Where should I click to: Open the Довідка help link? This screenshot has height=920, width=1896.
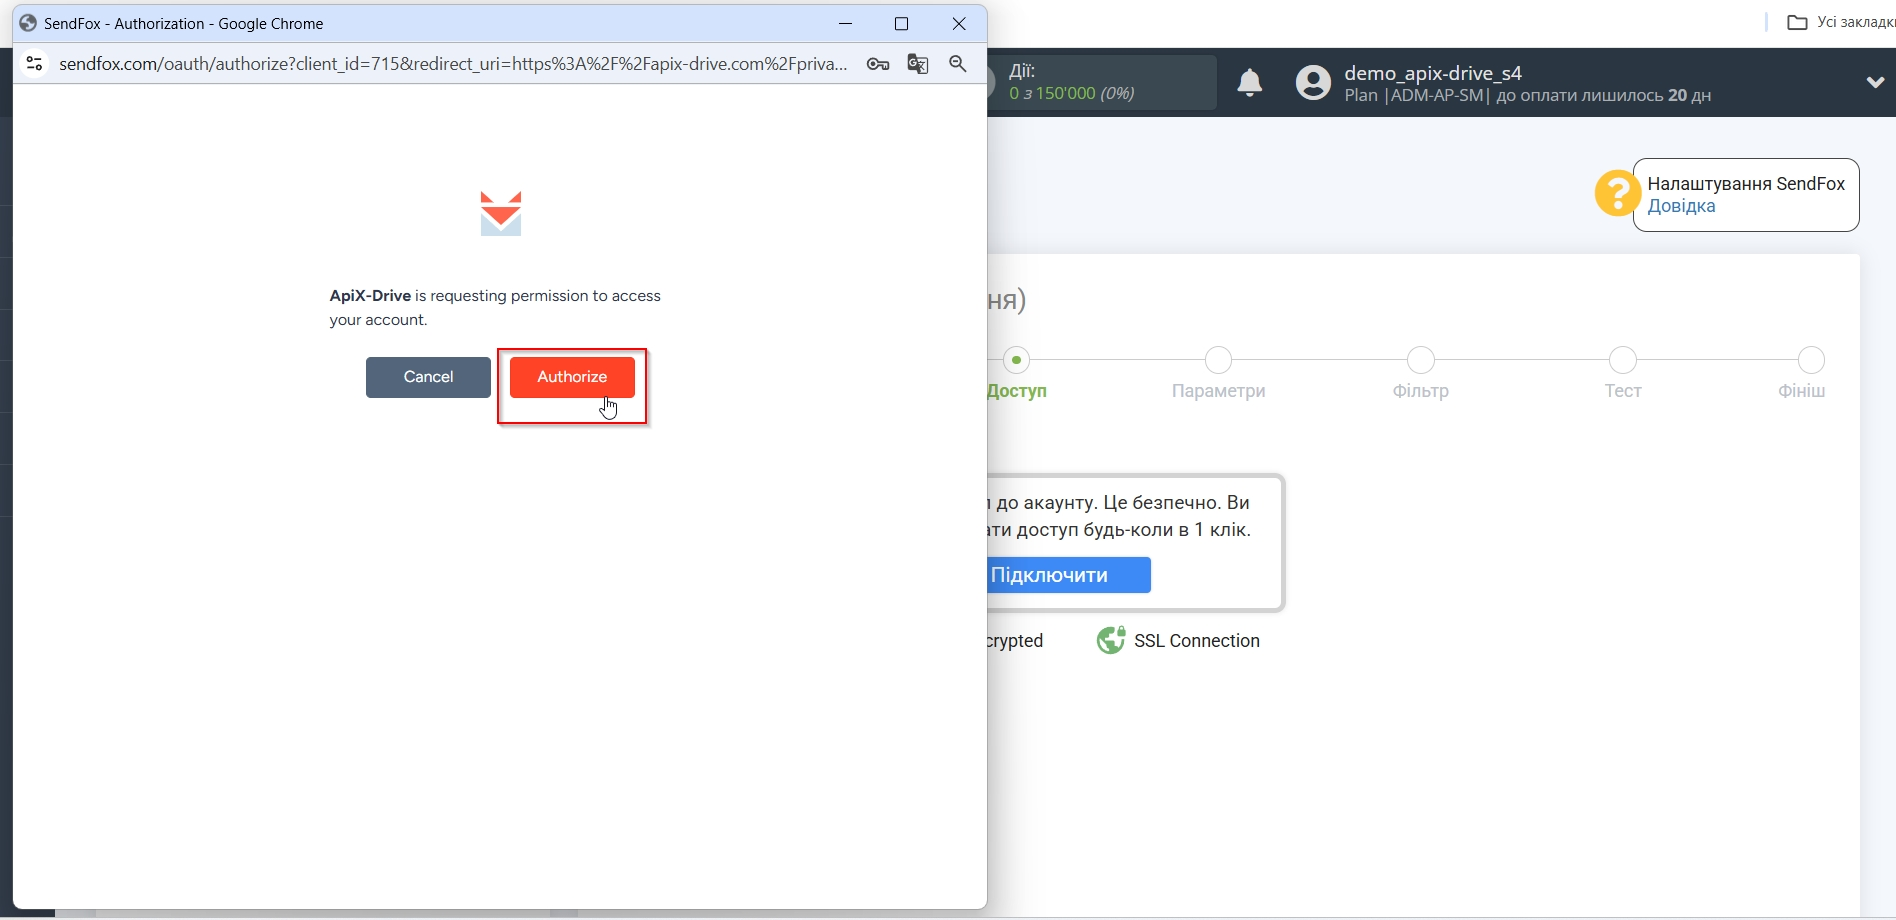[1681, 206]
